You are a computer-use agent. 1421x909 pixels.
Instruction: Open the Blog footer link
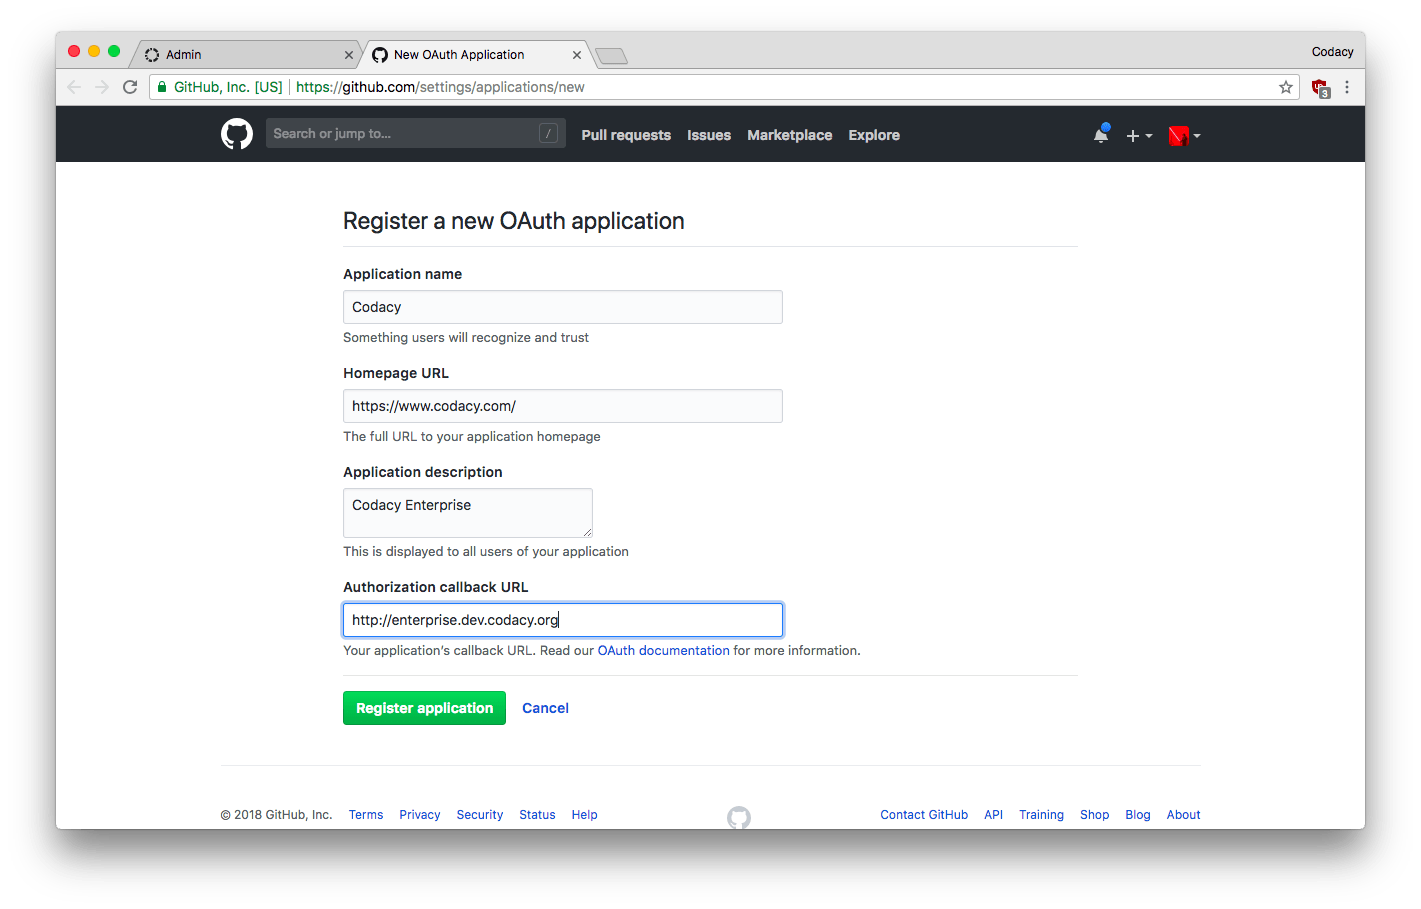1138,815
